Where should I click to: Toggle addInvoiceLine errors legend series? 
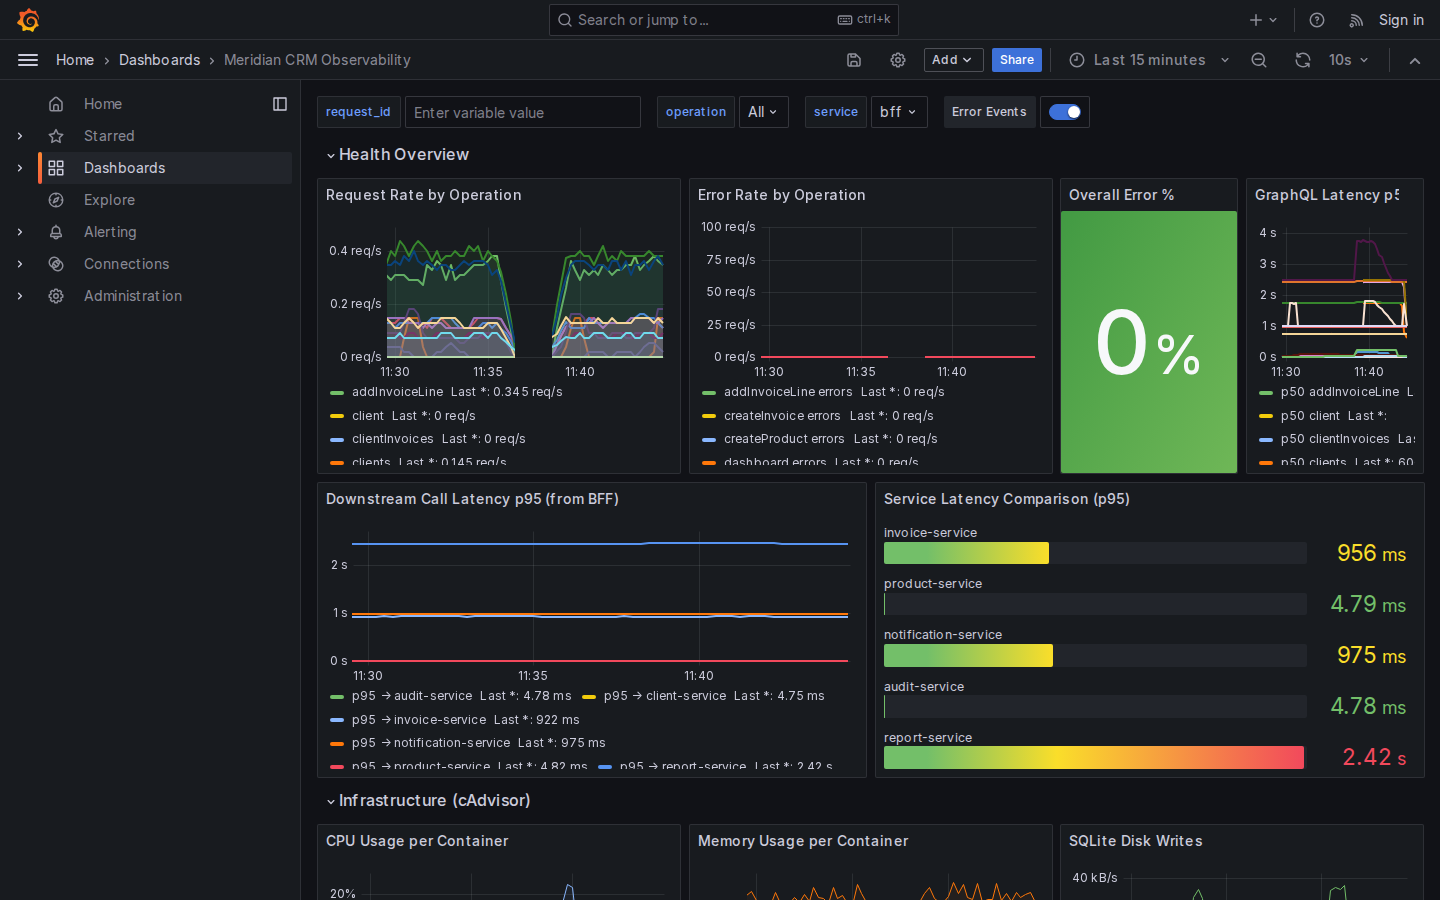[x=788, y=392]
